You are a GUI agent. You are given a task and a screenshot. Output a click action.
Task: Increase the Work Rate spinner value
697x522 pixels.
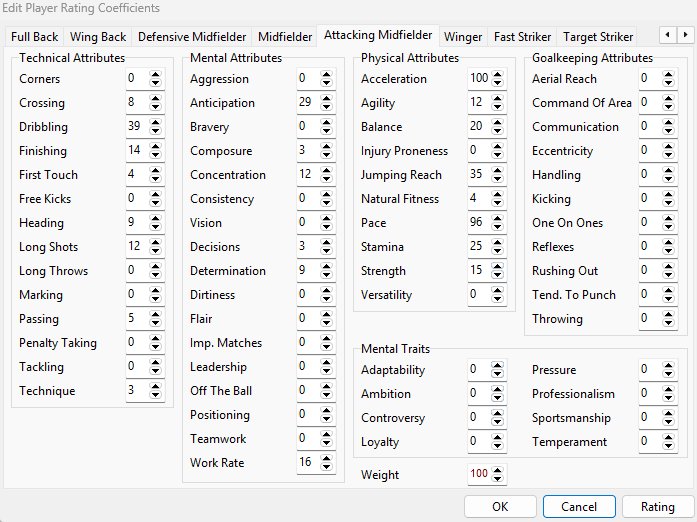327,459
